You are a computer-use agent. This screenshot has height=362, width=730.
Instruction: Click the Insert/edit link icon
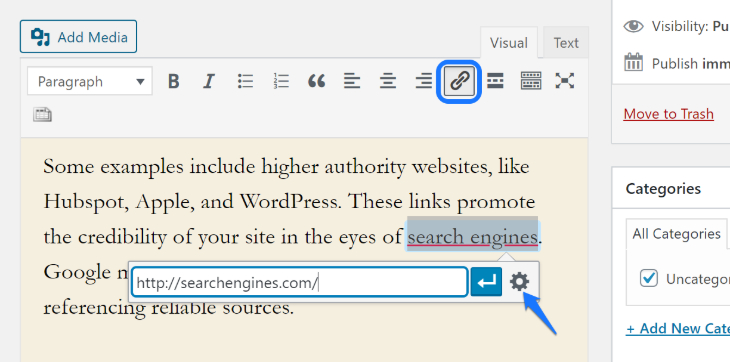pos(459,81)
